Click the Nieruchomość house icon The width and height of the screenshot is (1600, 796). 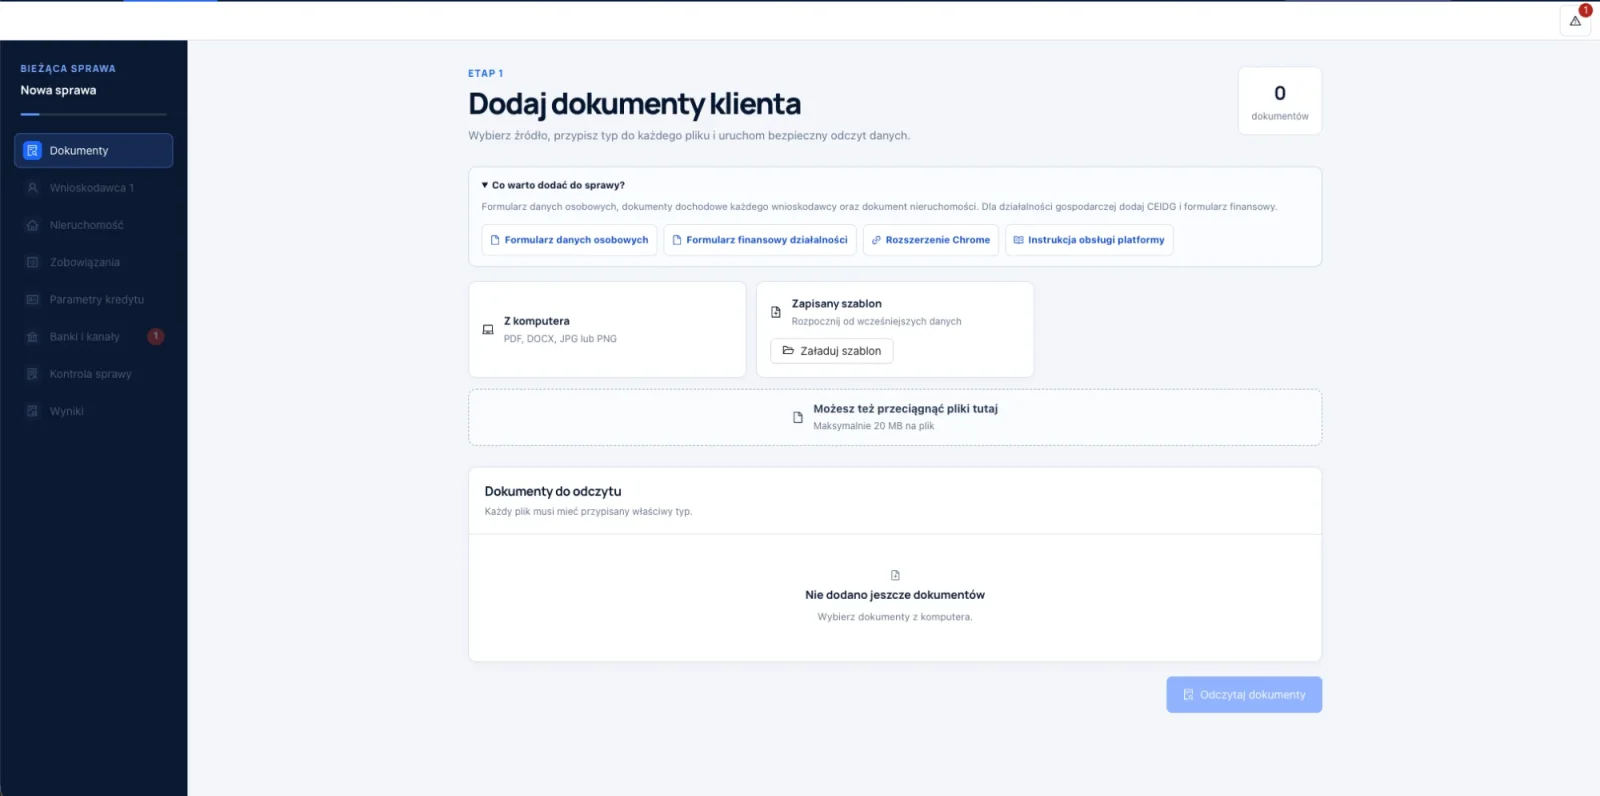point(32,225)
